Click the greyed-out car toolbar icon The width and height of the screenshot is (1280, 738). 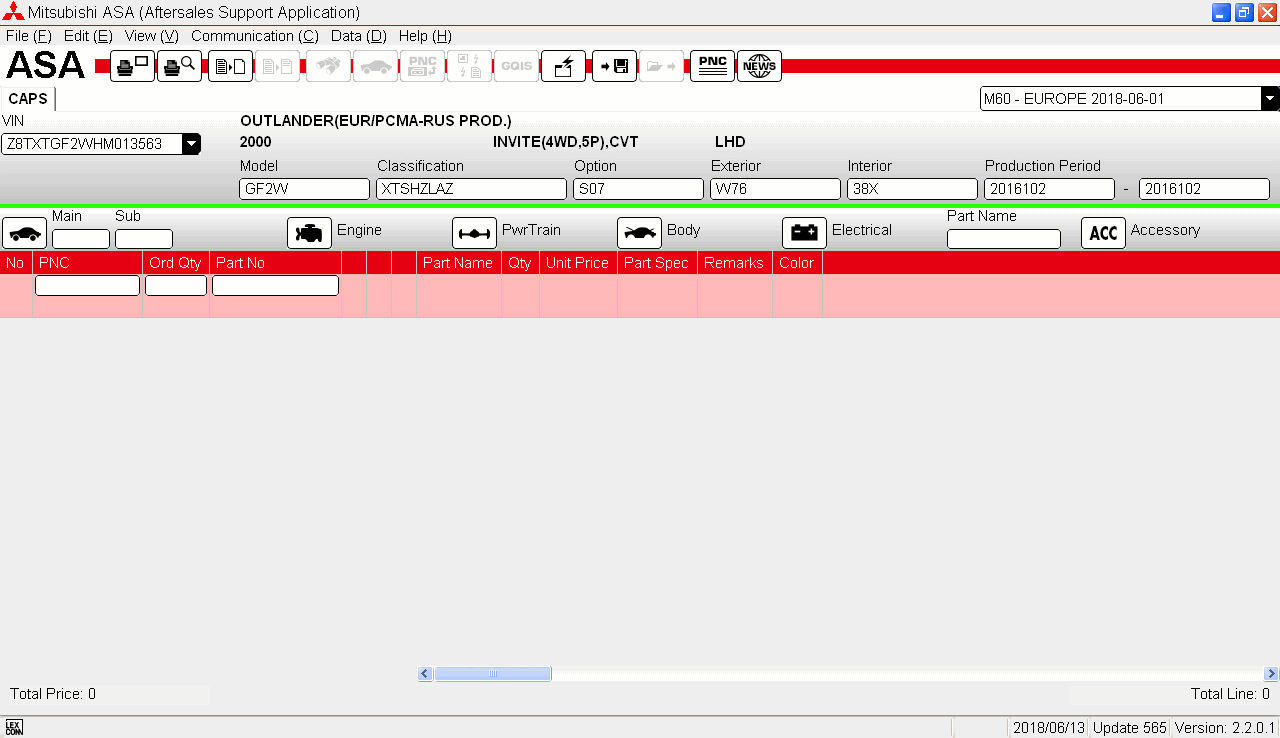click(375, 67)
